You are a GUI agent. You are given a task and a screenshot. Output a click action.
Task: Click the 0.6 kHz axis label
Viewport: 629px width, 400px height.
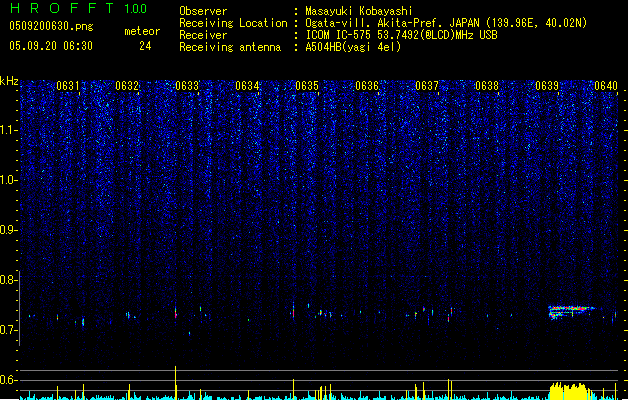coord(9,380)
